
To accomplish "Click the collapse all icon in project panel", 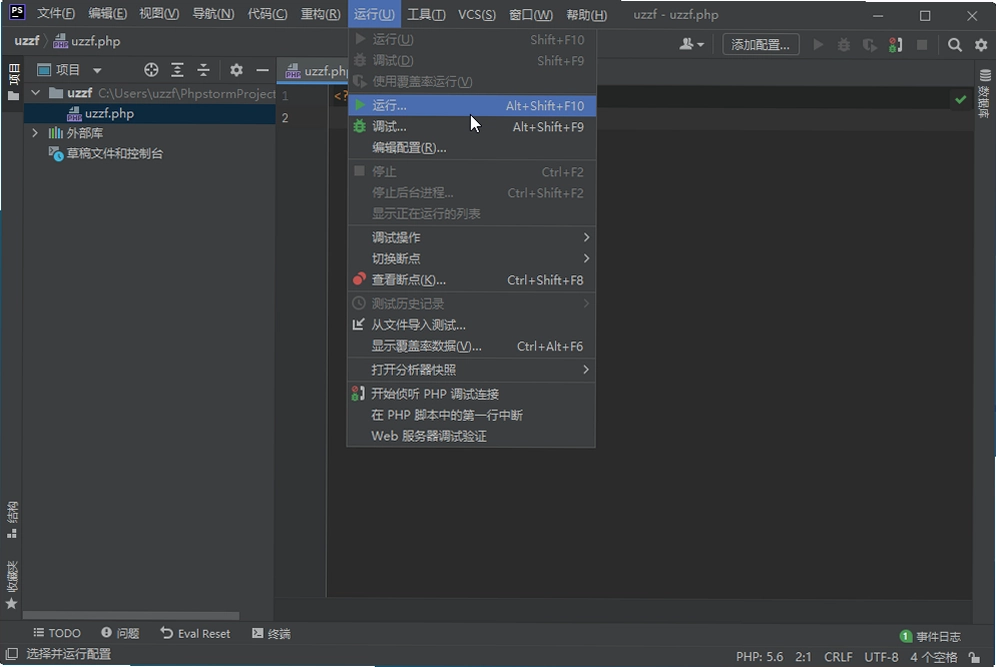I will click(x=203, y=70).
